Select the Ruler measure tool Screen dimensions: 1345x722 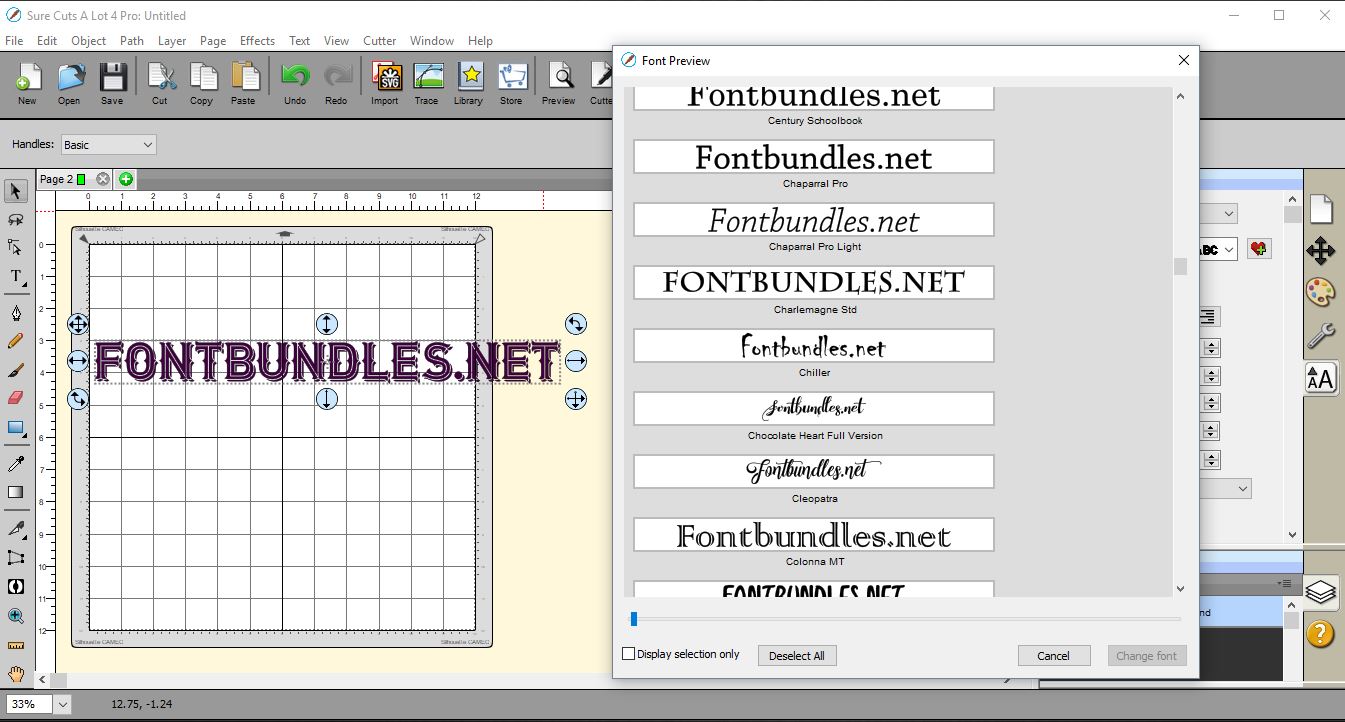pyautogui.click(x=16, y=645)
